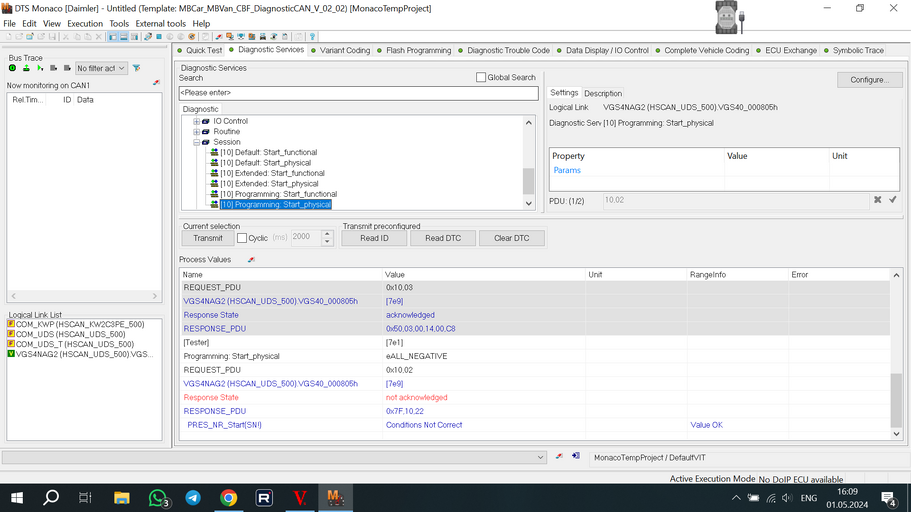Viewport: 911px width, 512px height.
Task: Cancel the PDU edit with the X icon
Action: pos(877,200)
